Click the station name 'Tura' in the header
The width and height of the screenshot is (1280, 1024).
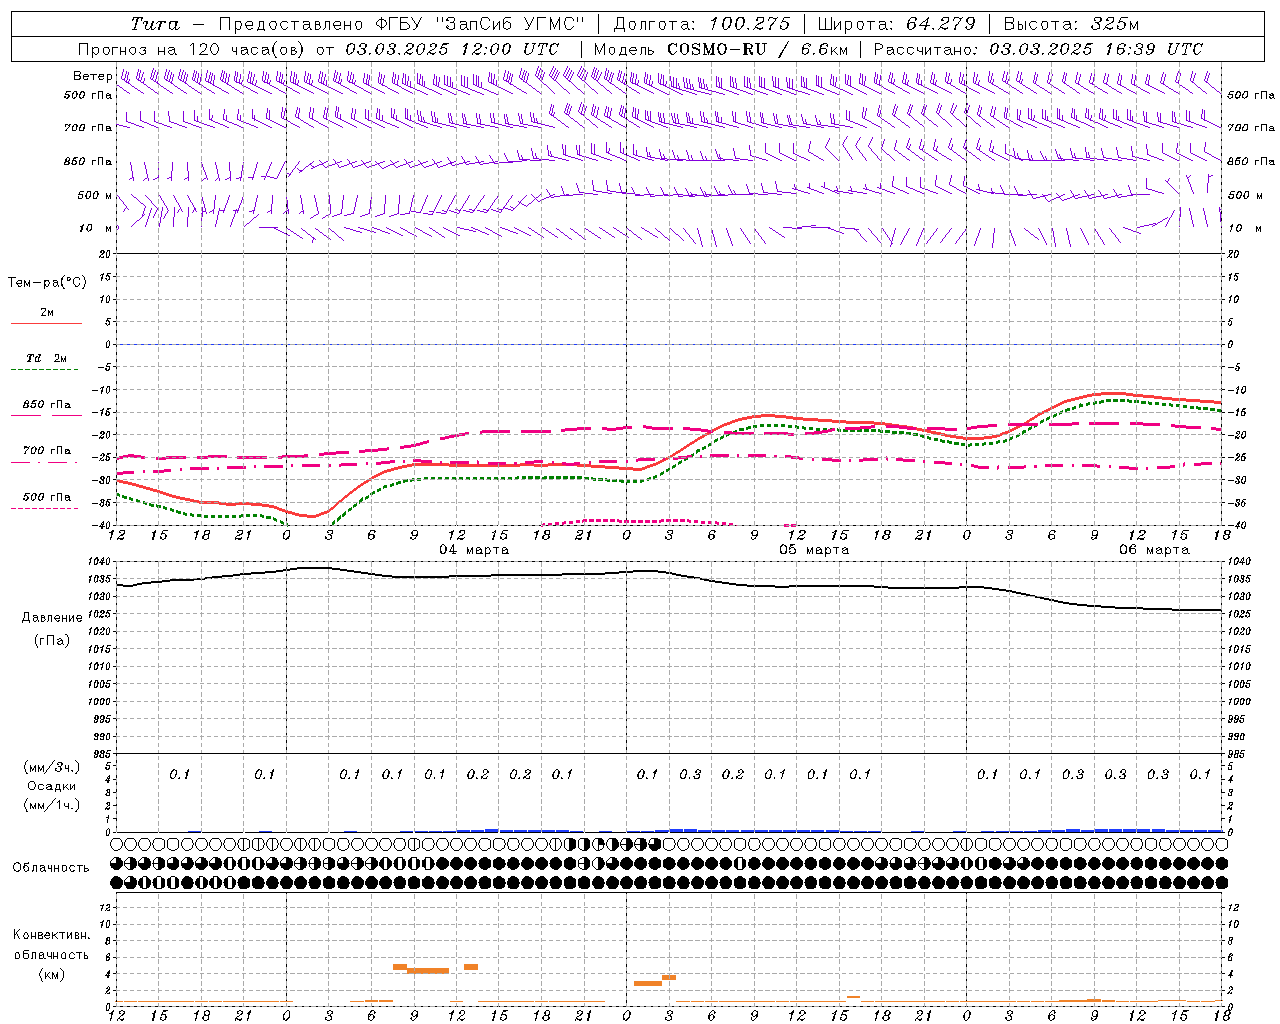pyautogui.click(x=155, y=24)
